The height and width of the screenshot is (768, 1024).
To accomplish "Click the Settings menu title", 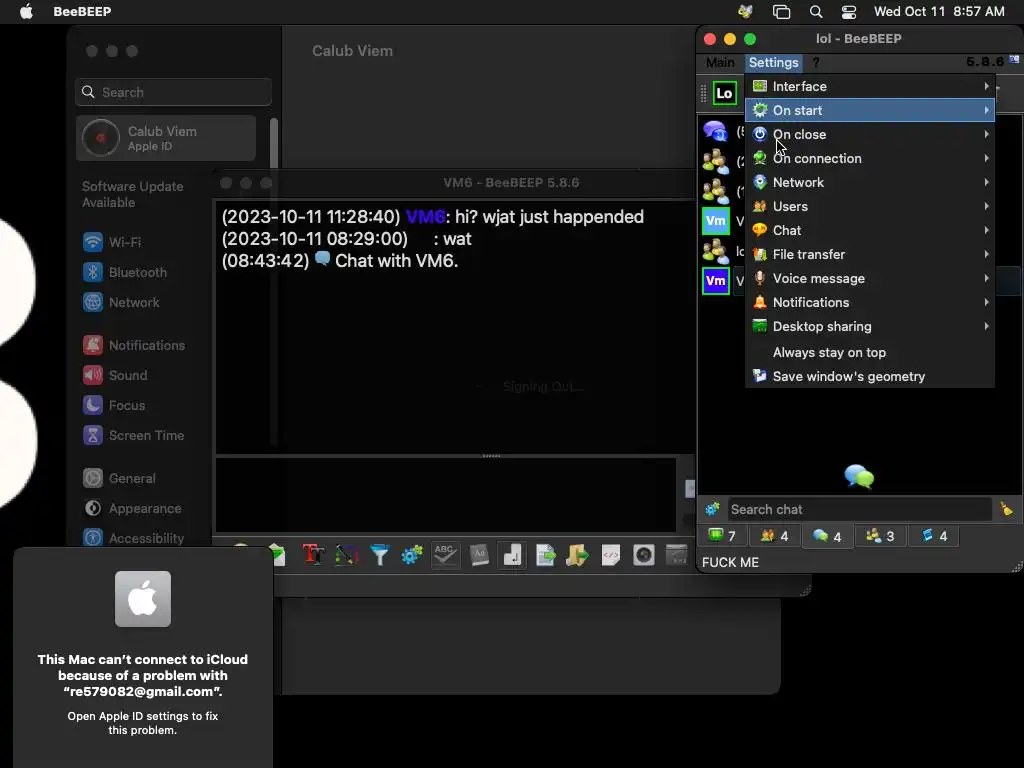I will 773,63.
